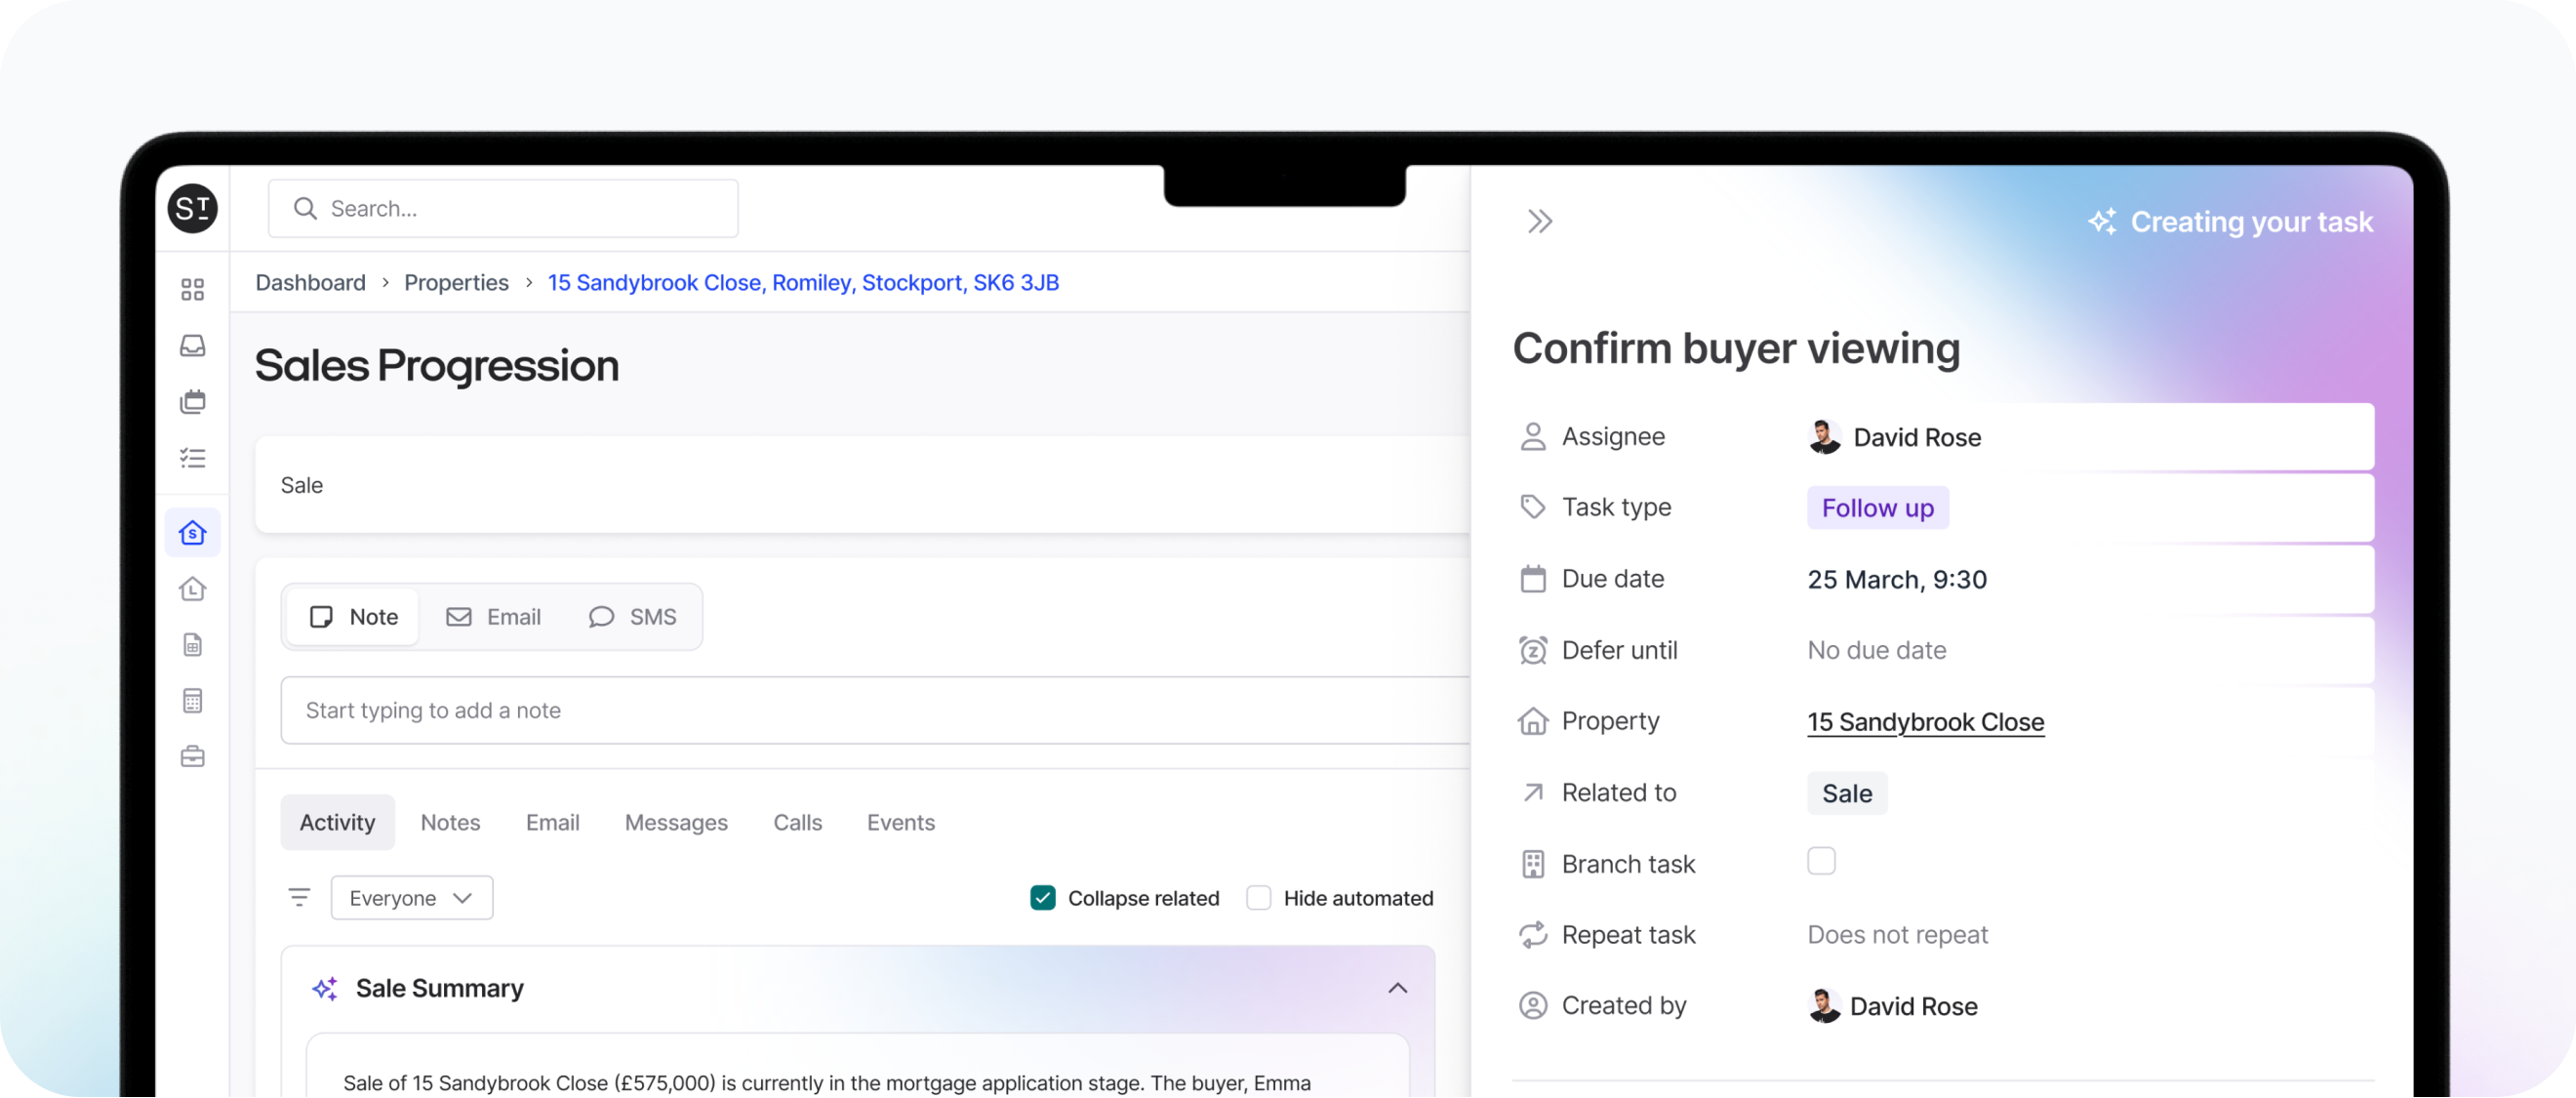Collapse the Sale Summary section chevron

click(x=1397, y=988)
